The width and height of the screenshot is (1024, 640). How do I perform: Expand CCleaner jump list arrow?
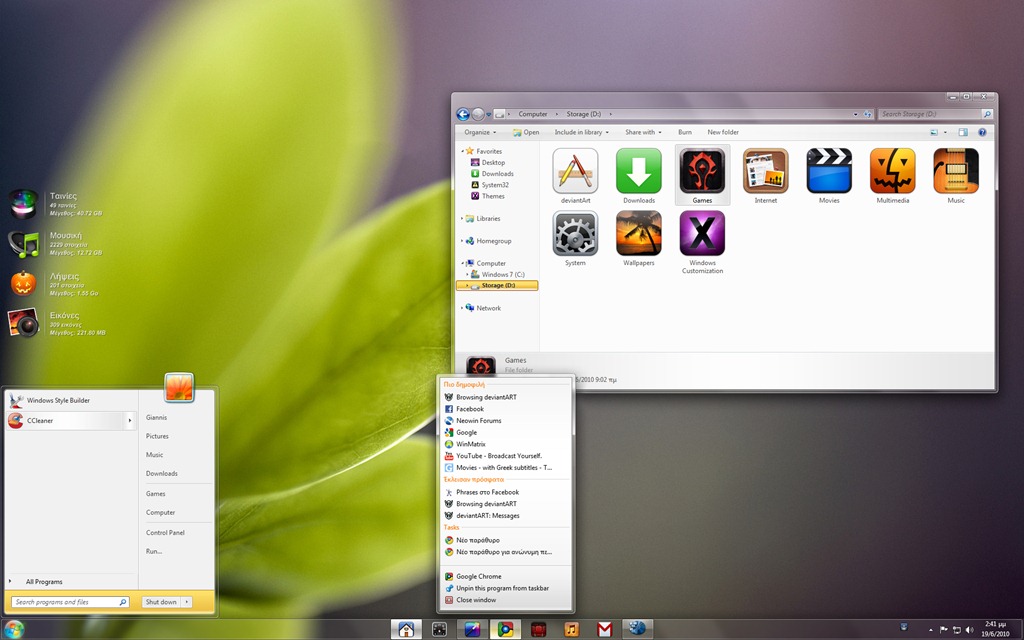tap(129, 421)
